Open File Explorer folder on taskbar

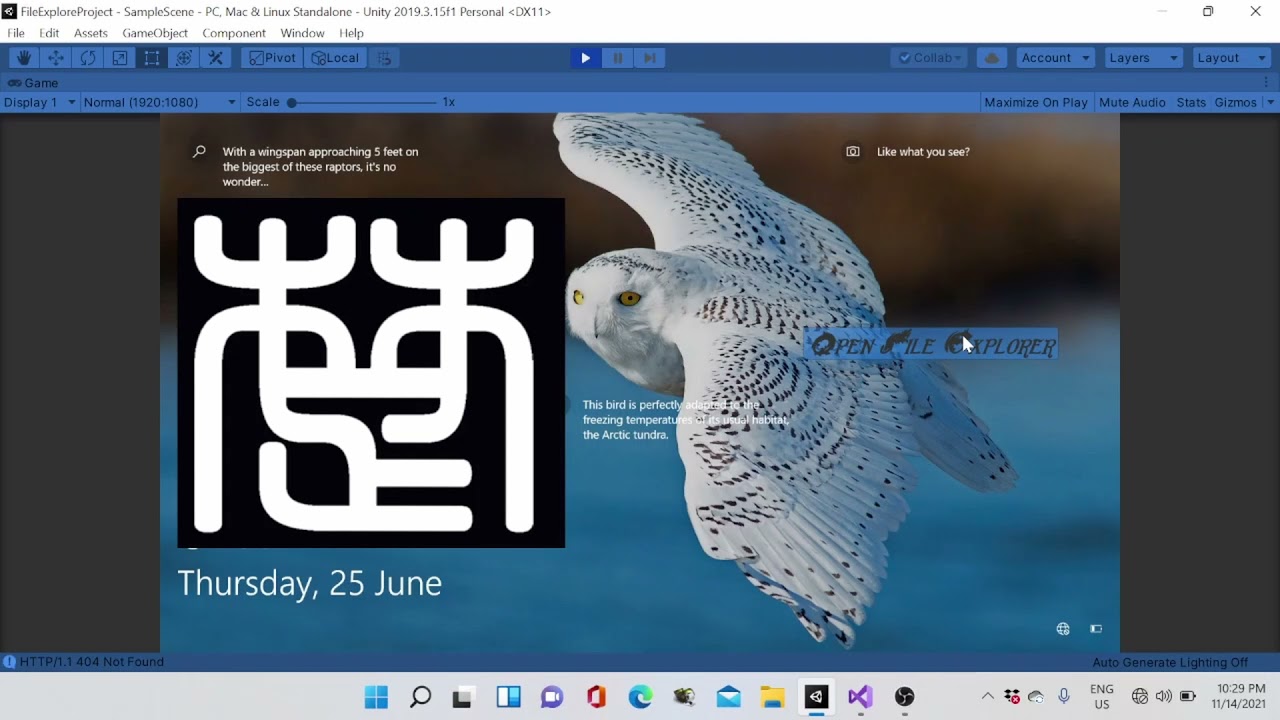(772, 697)
